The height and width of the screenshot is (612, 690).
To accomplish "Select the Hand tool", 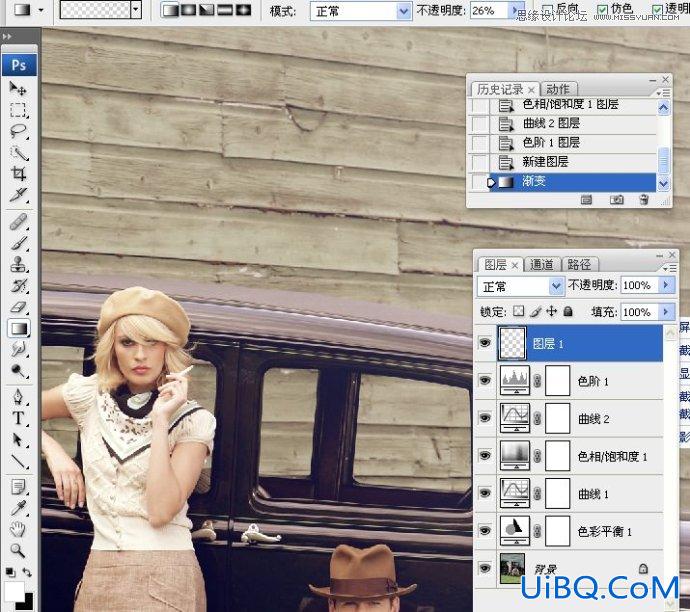I will (x=18, y=529).
